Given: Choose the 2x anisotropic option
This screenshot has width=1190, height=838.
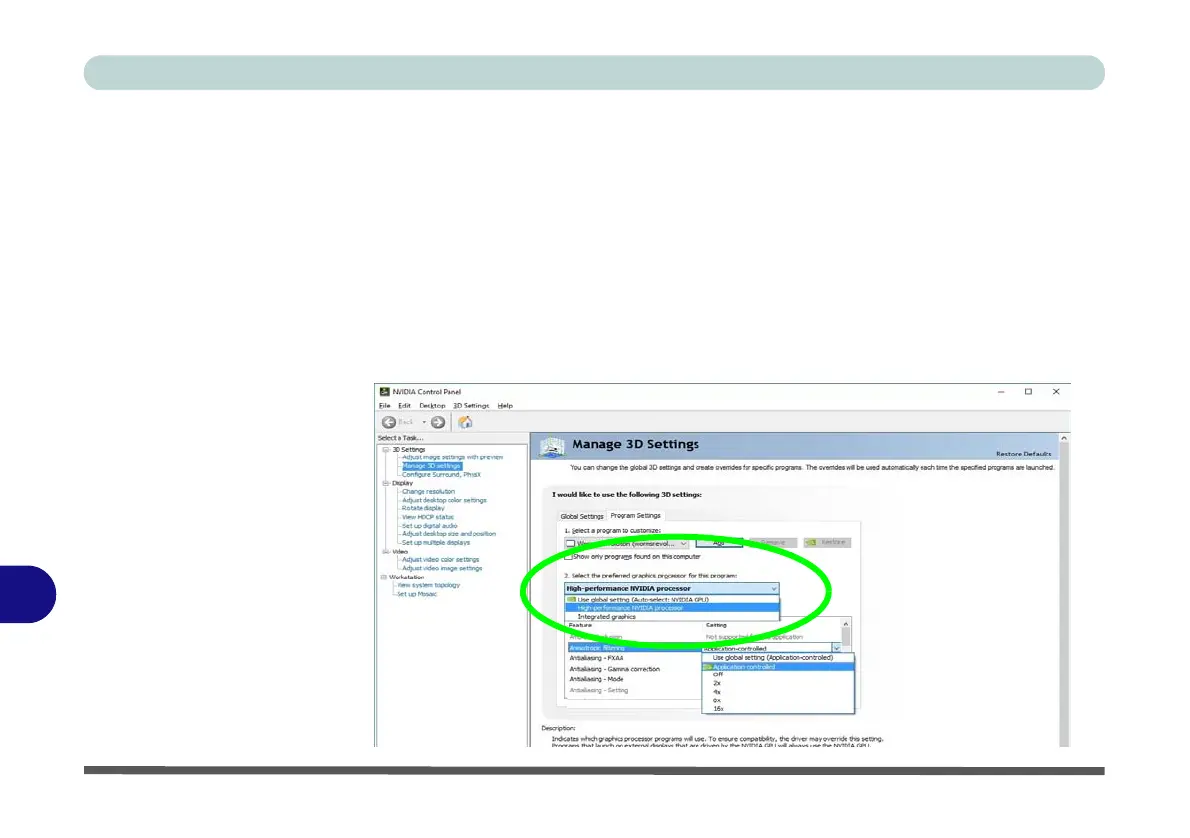Looking at the screenshot, I should (x=778, y=683).
